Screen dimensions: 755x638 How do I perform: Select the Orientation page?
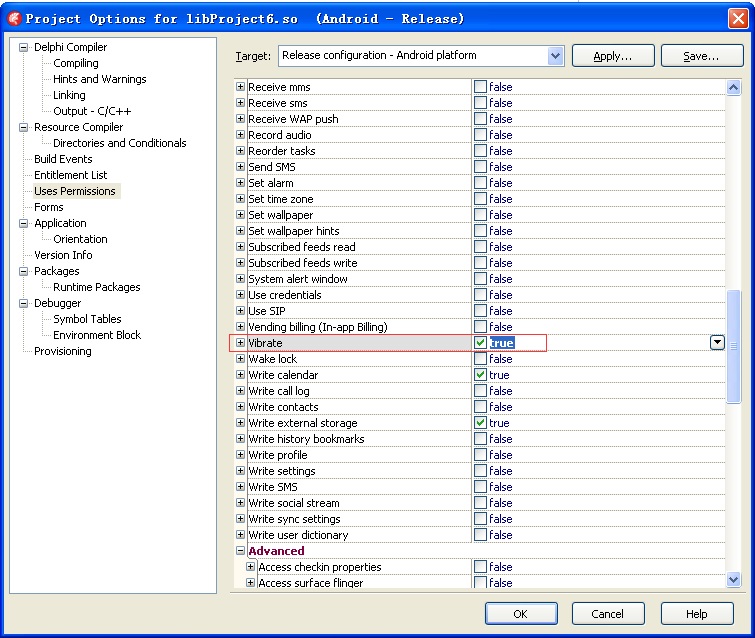(x=80, y=239)
